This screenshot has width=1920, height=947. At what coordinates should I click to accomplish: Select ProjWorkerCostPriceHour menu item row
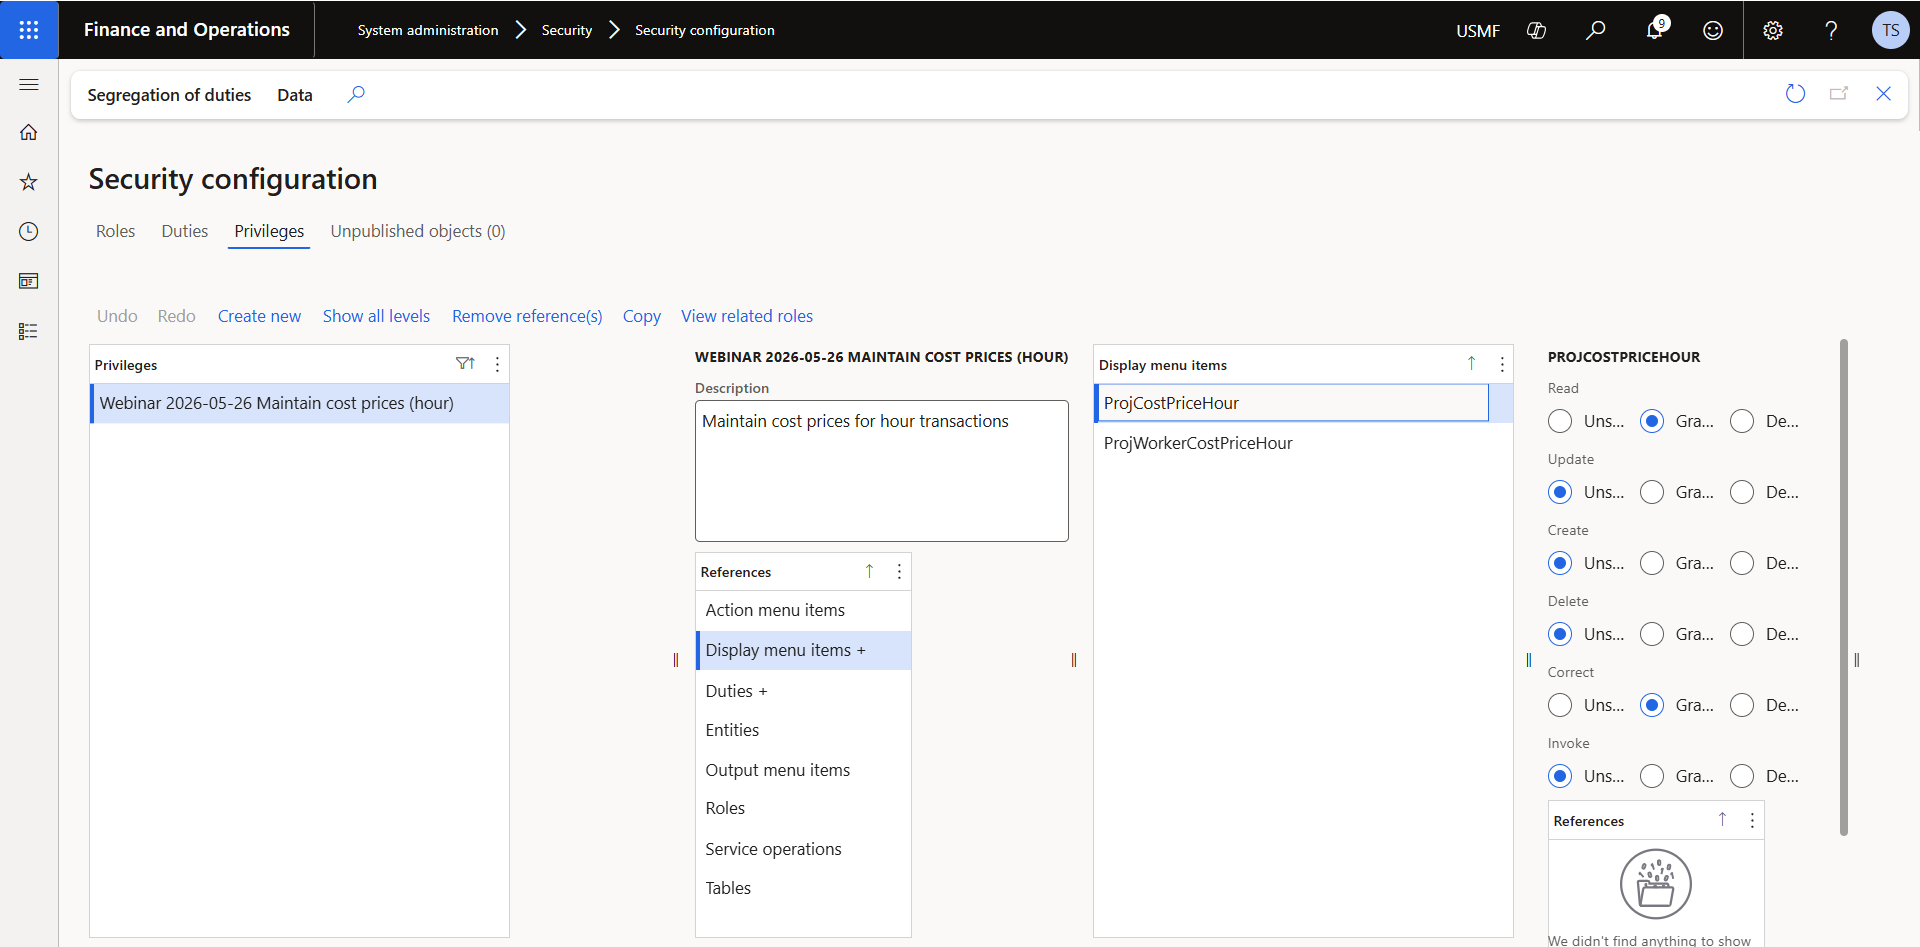[1303, 443]
